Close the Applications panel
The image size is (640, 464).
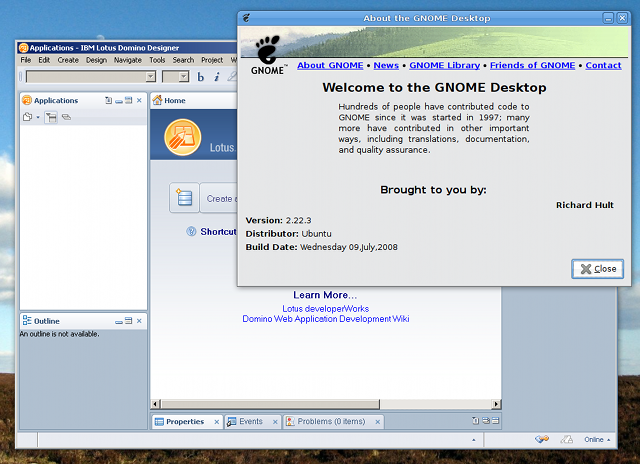point(139,100)
